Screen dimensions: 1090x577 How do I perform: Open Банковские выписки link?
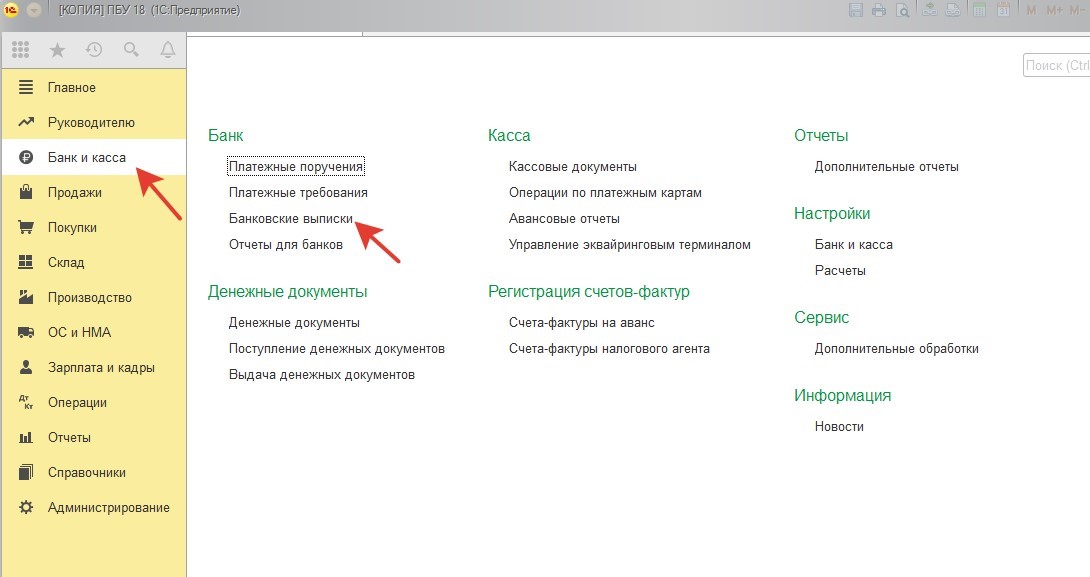290,218
